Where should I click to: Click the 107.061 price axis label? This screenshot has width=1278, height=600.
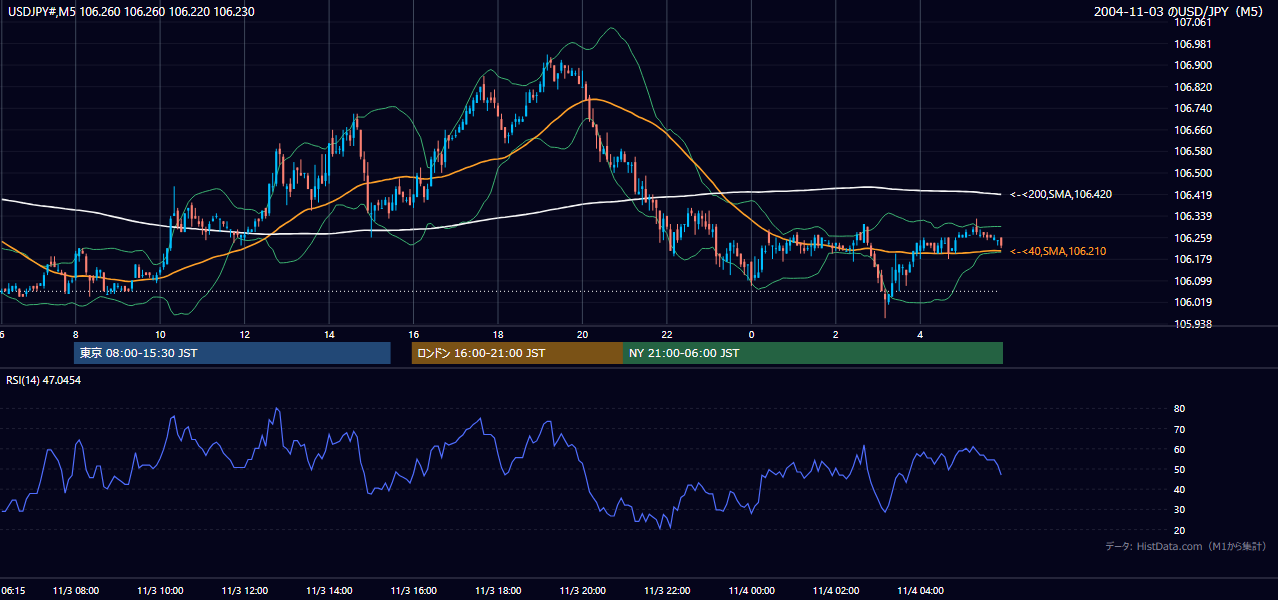click(1193, 22)
